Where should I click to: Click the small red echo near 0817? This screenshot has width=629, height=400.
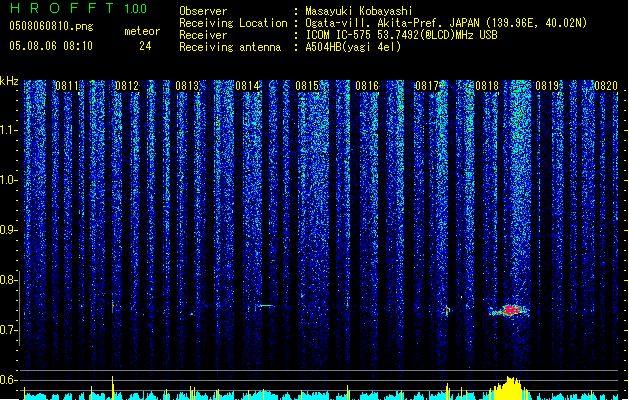coord(447,310)
